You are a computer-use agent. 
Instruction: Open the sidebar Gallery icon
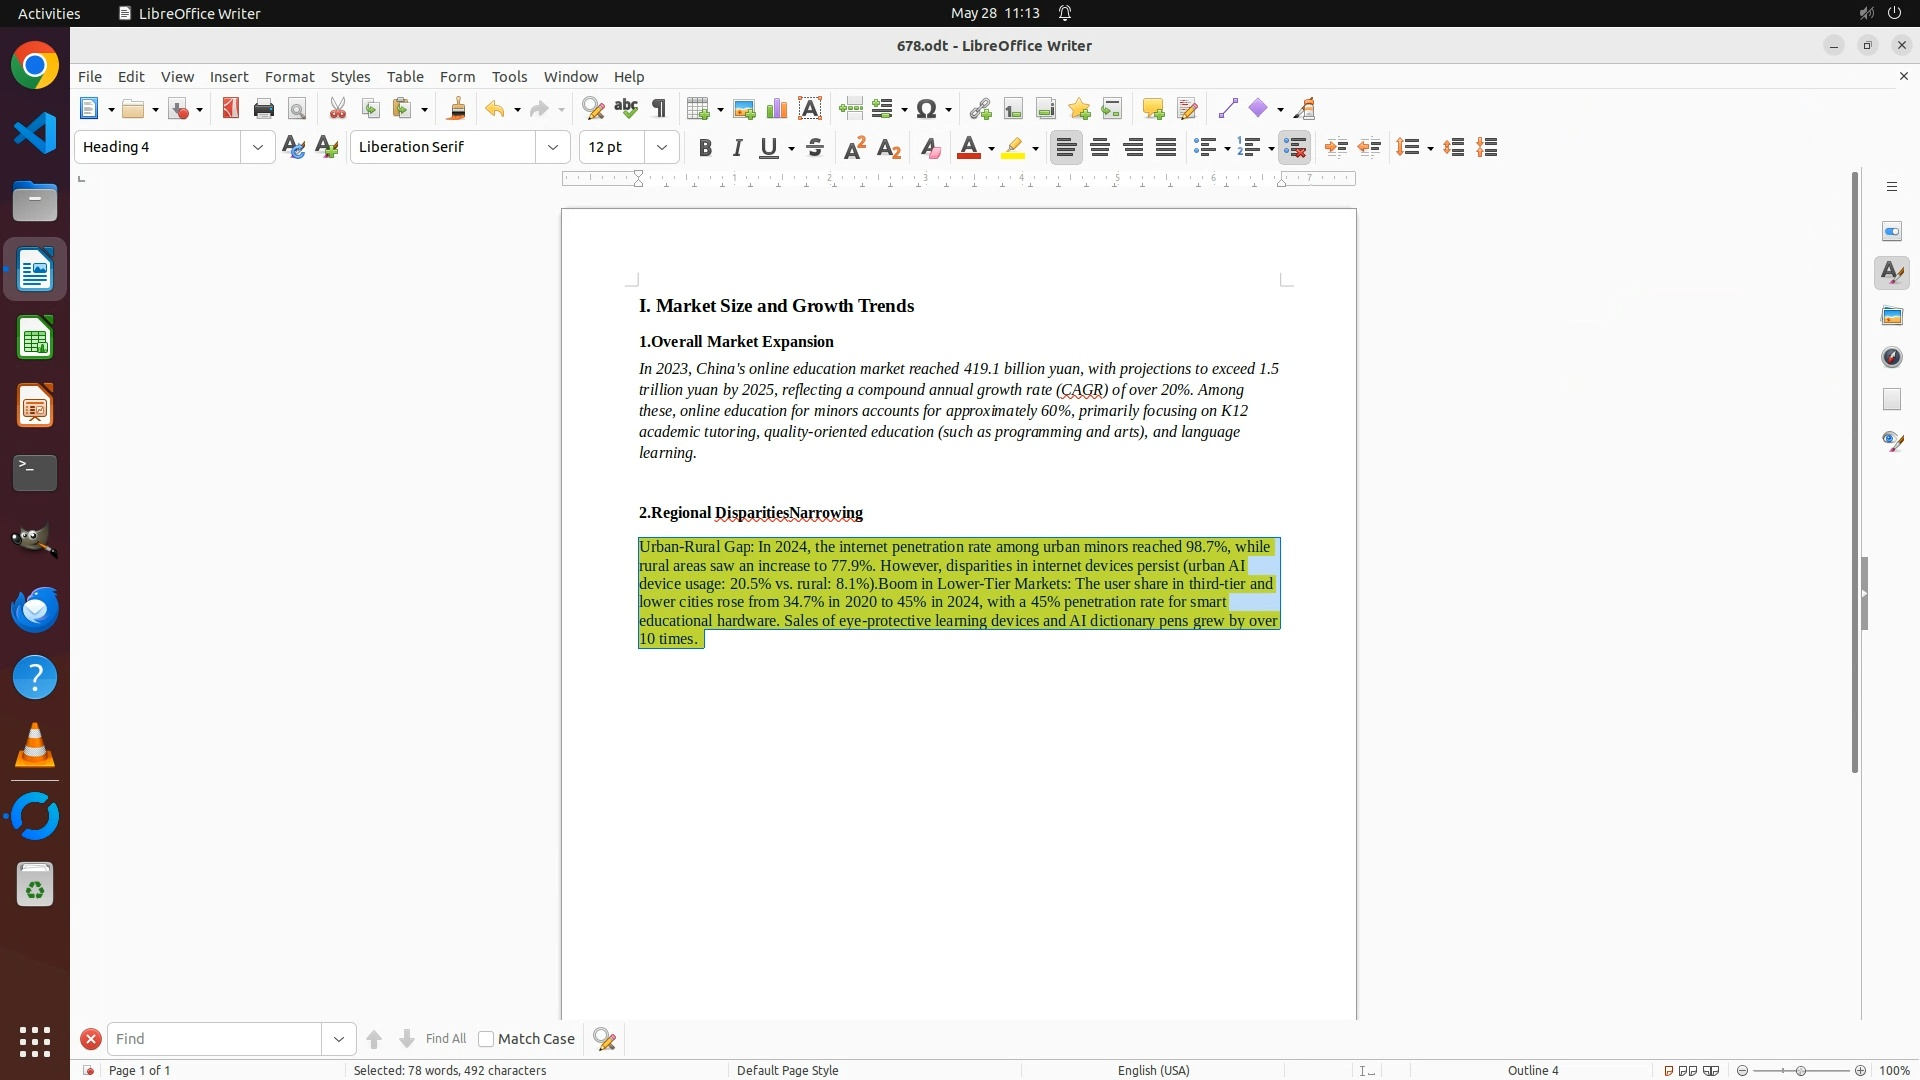tap(1892, 316)
